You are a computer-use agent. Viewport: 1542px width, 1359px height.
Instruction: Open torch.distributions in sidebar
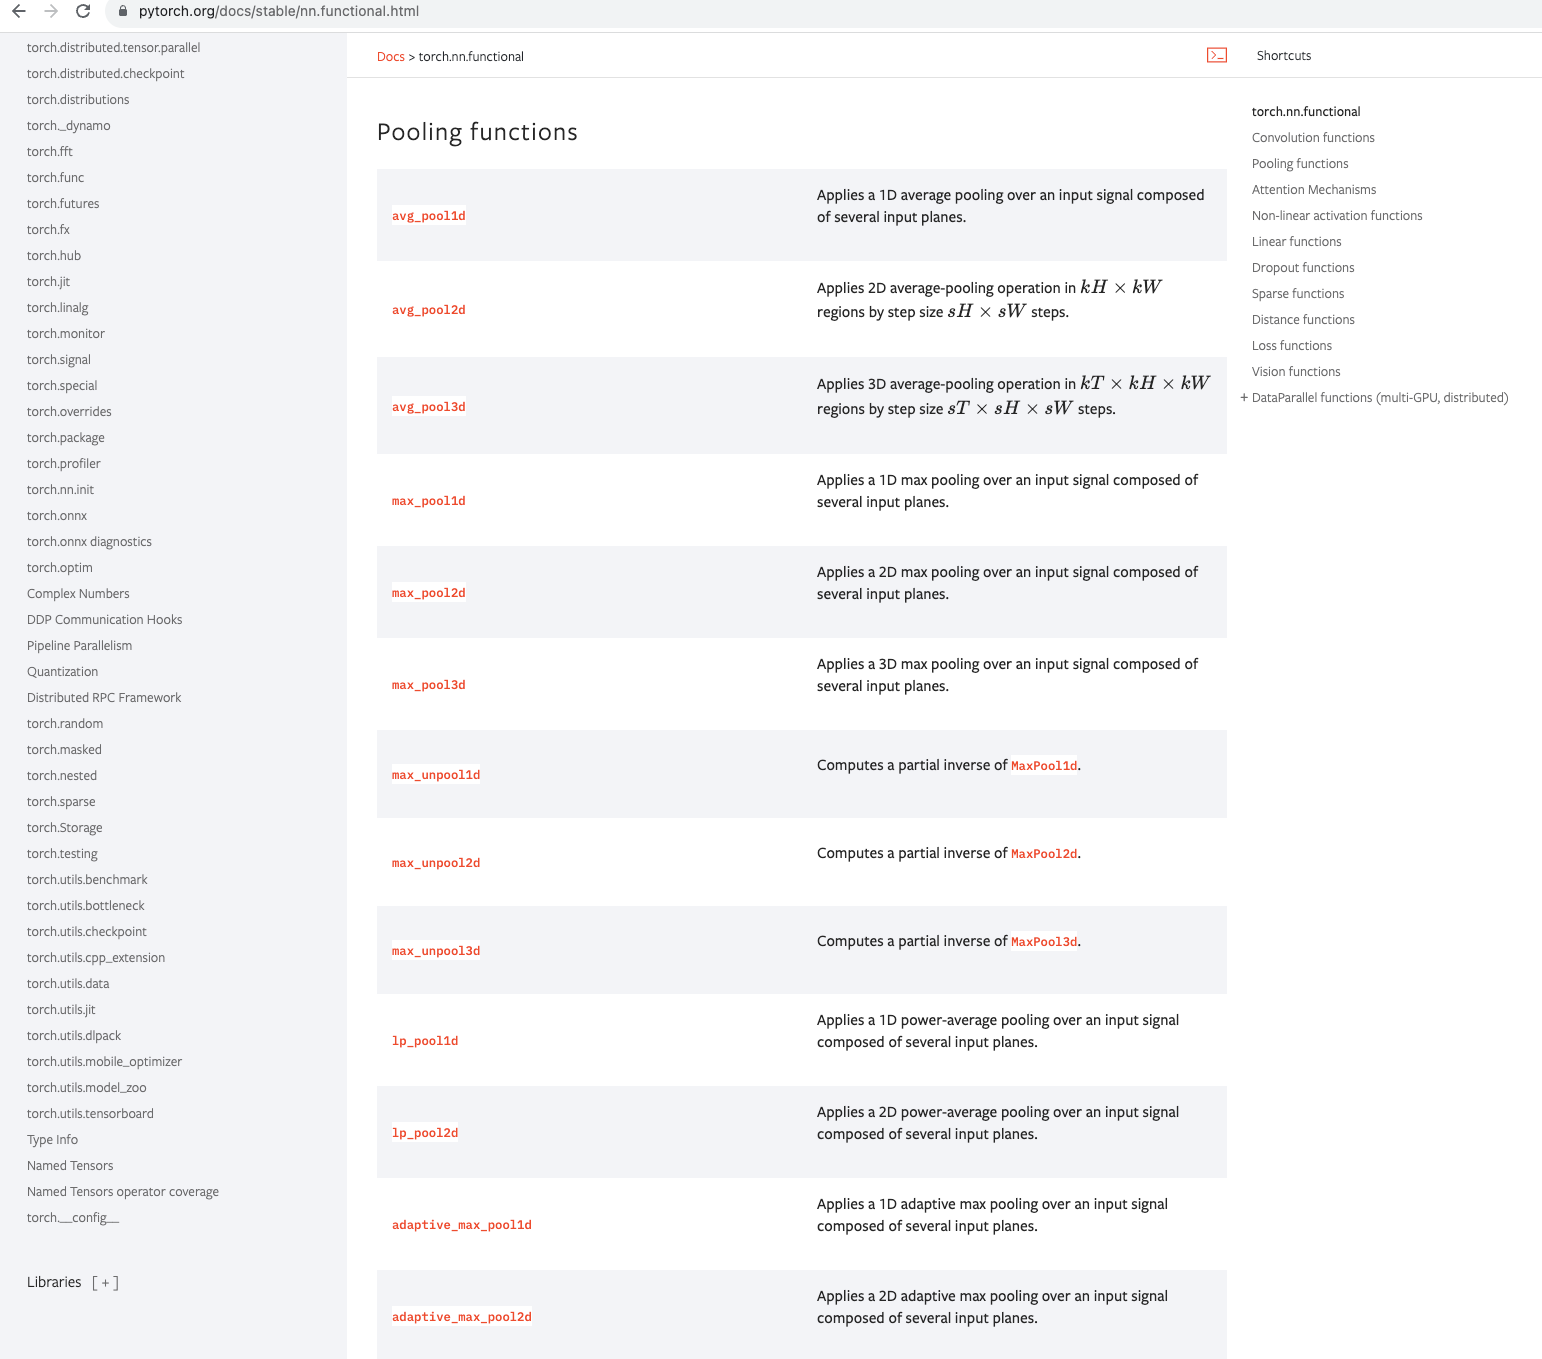(78, 100)
